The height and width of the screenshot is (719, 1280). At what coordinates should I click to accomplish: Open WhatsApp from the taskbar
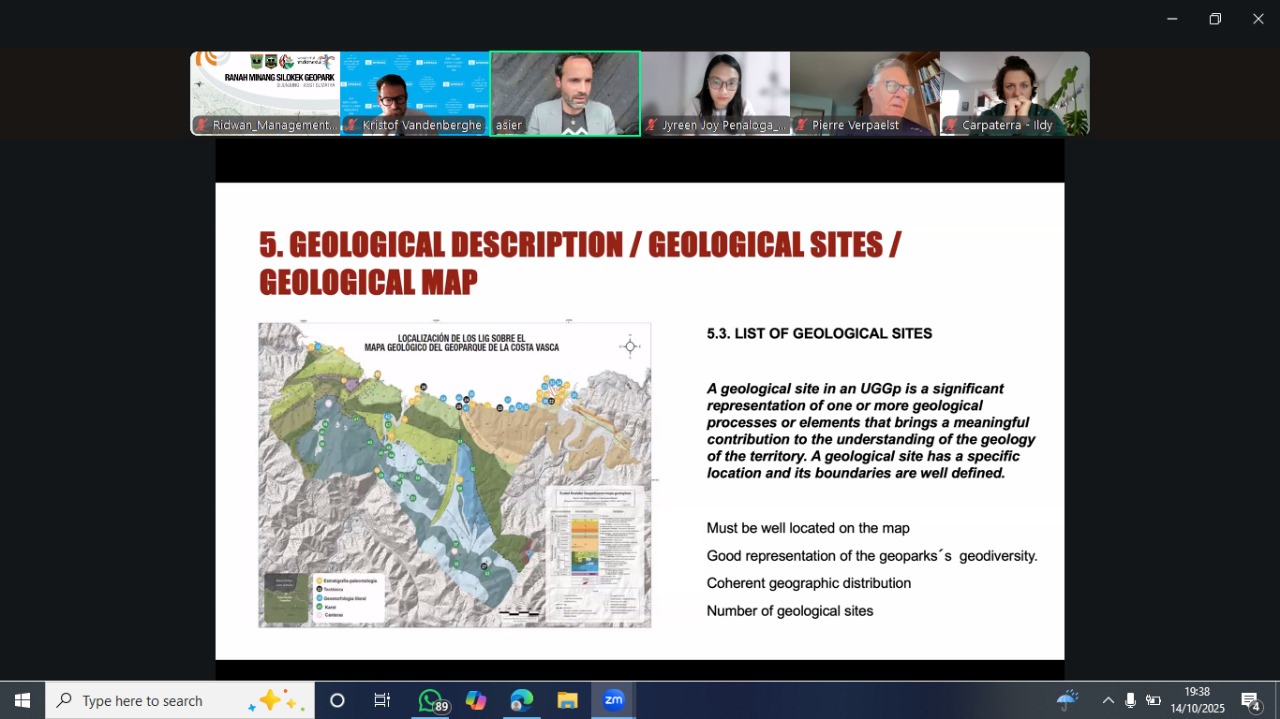[x=430, y=701]
